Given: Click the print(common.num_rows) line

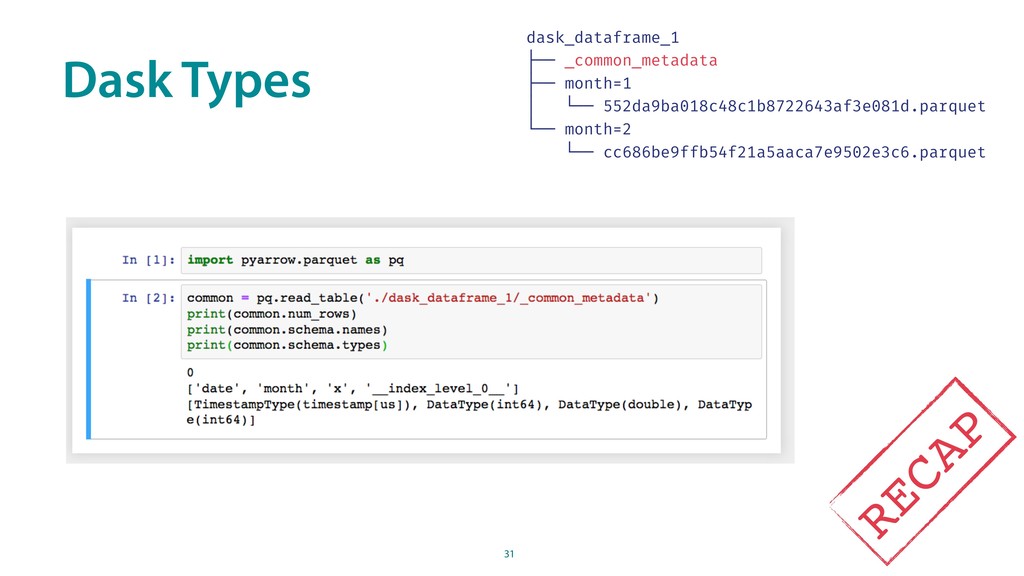Looking at the screenshot, I should pos(272,314).
